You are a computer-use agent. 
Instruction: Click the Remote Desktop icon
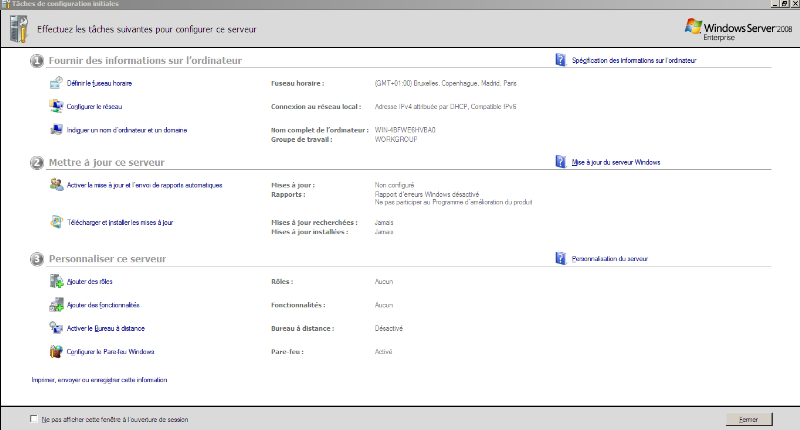click(x=56, y=328)
